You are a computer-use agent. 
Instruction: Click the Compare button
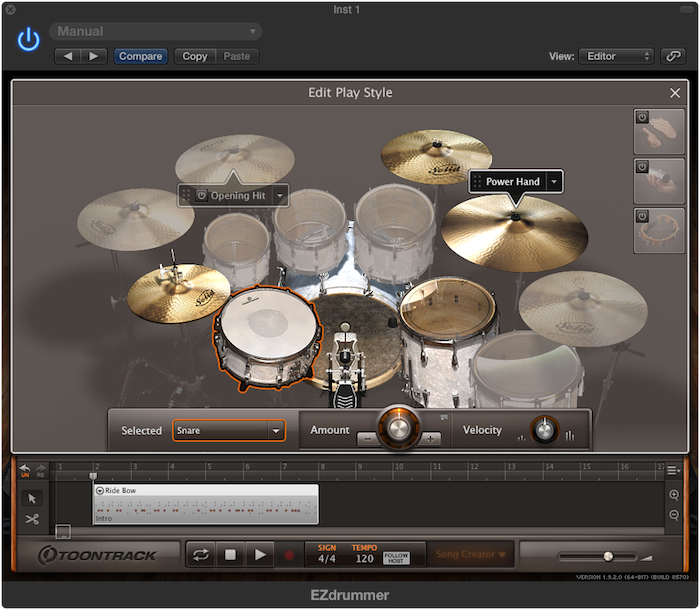(x=141, y=56)
